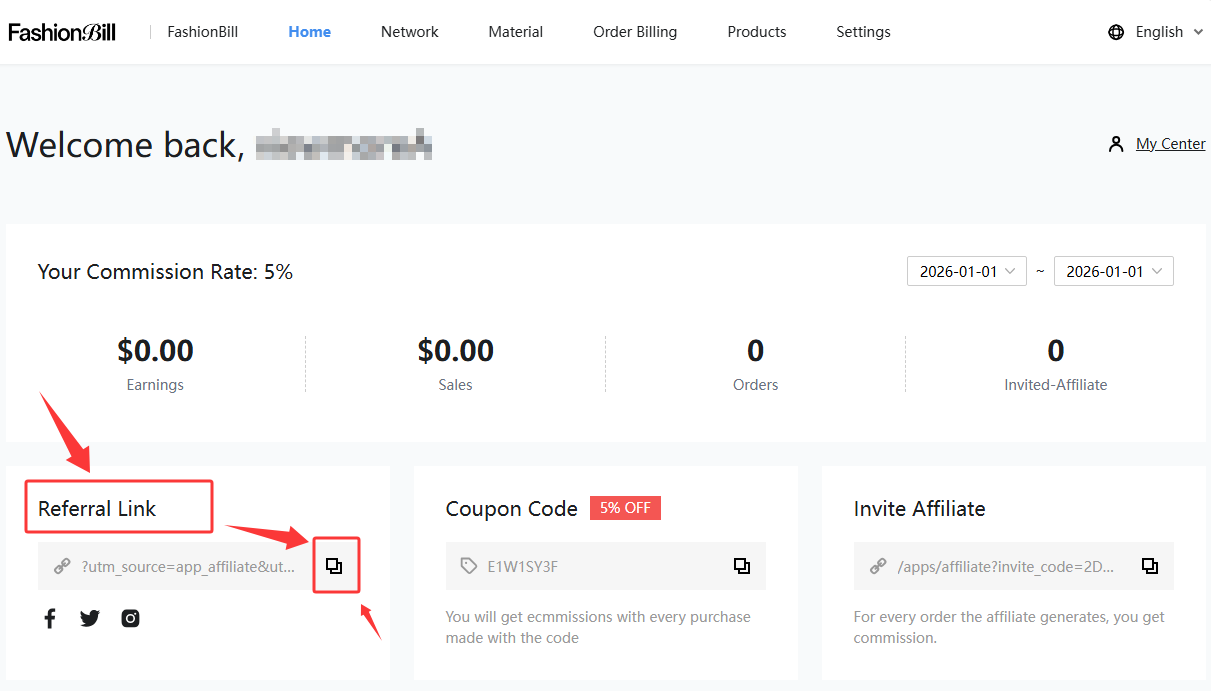
Task: Open the start date dropdown
Action: tap(966, 272)
